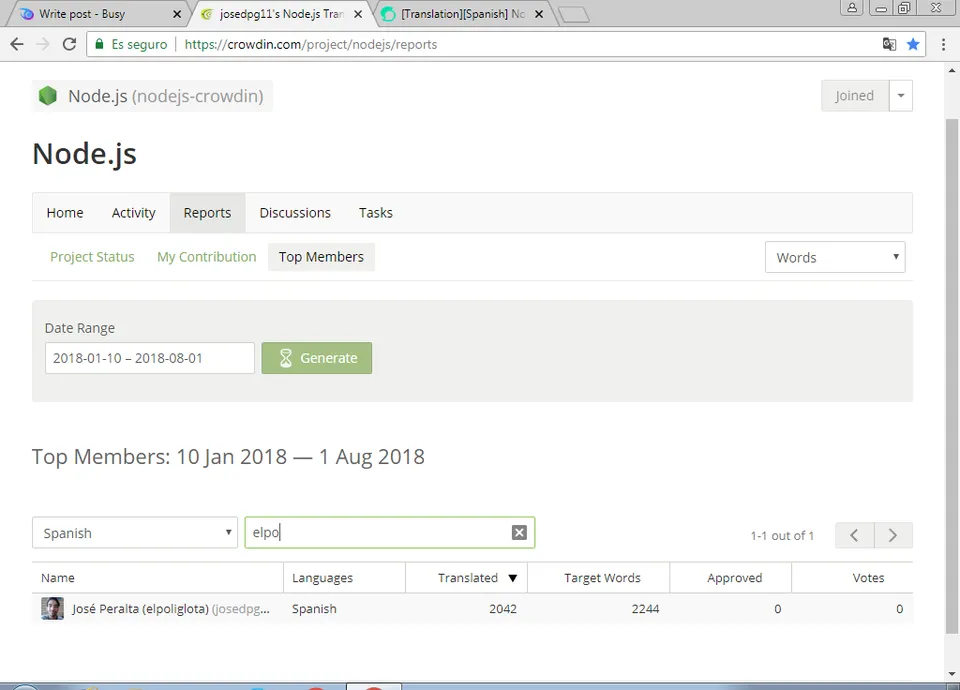Click the green secure padlock icon
The width and height of the screenshot is (960, 690).
(x=99, y=44)
